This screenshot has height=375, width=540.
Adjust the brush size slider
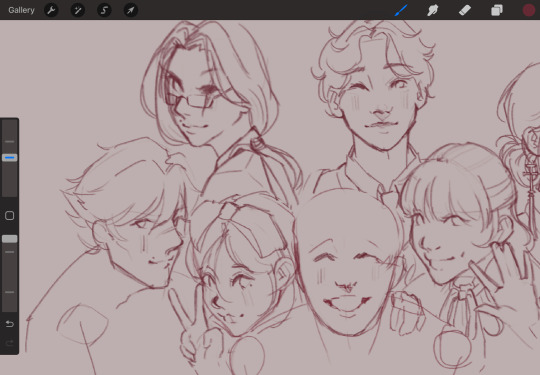tap(10, 158)
